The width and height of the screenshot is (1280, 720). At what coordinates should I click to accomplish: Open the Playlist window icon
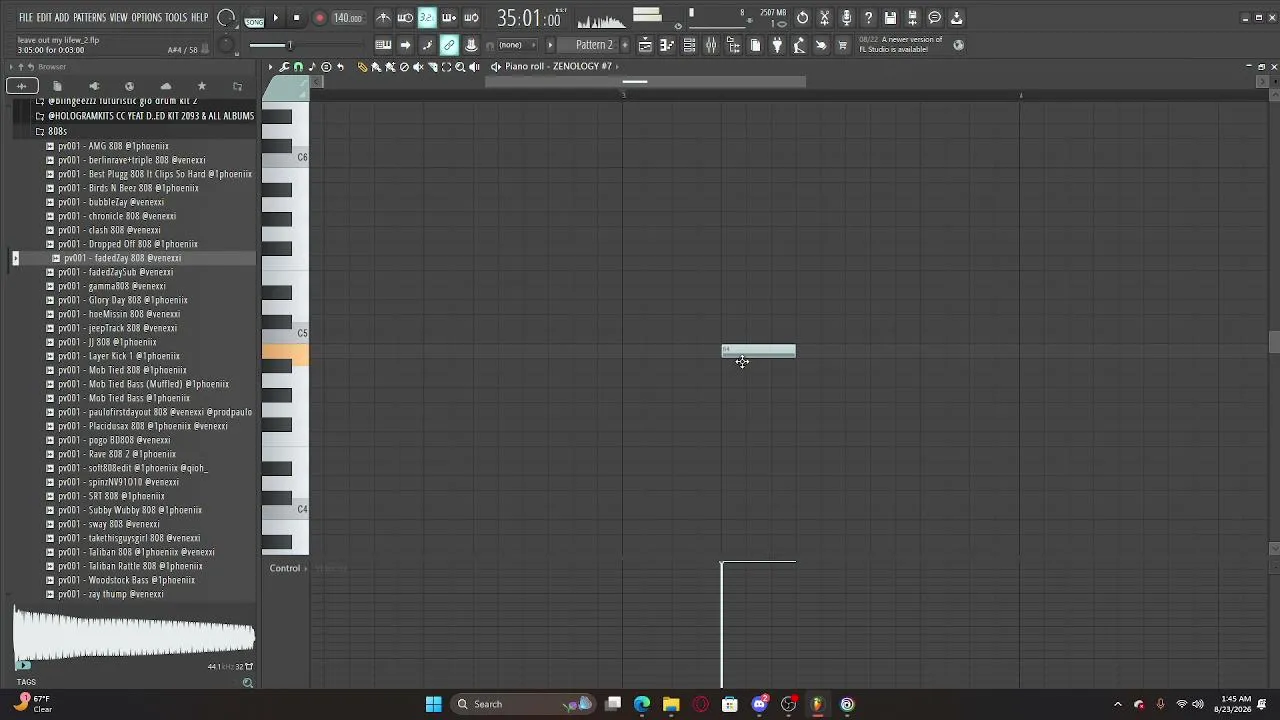pos(645,45)
